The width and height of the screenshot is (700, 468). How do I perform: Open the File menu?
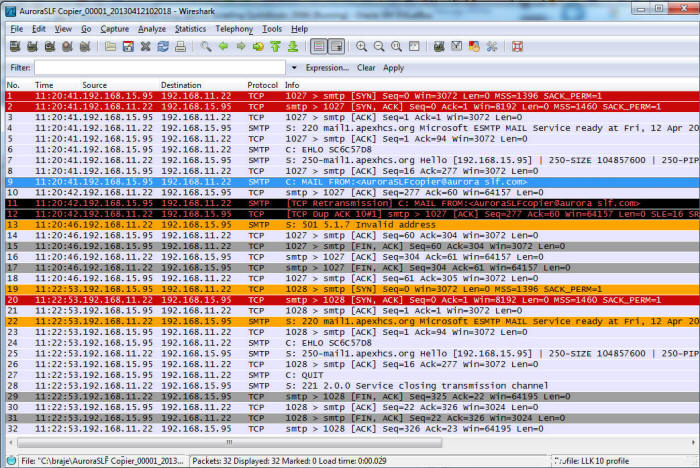(17, 29)
